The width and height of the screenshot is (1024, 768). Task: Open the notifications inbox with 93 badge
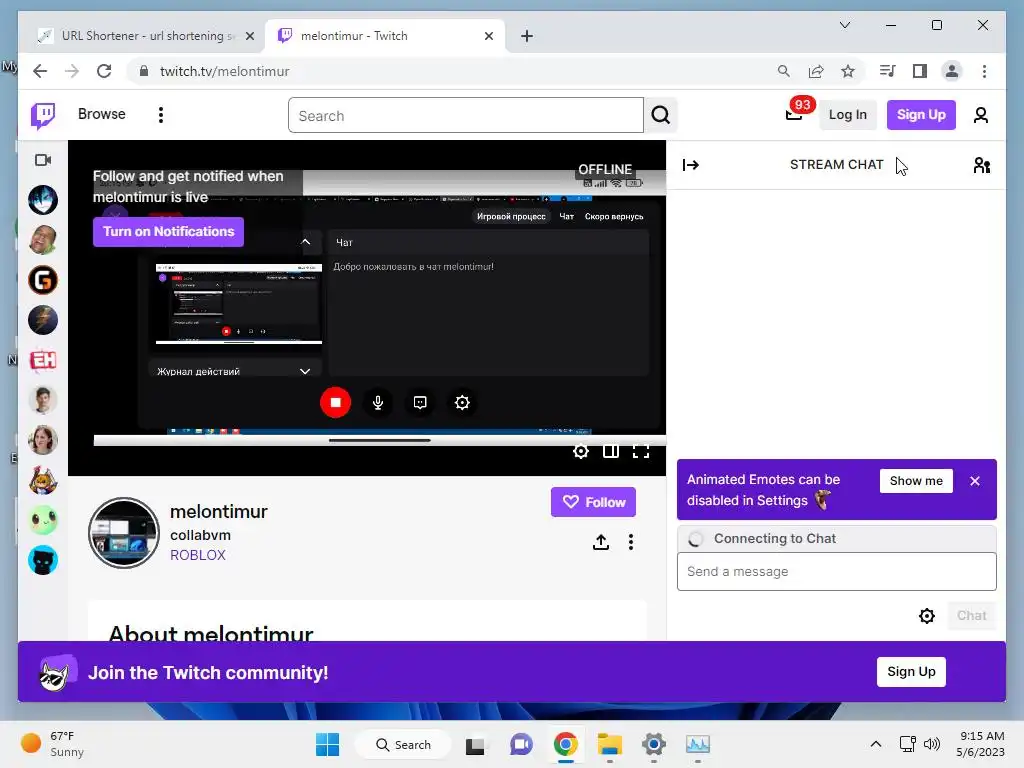click(x=795, y=114)
